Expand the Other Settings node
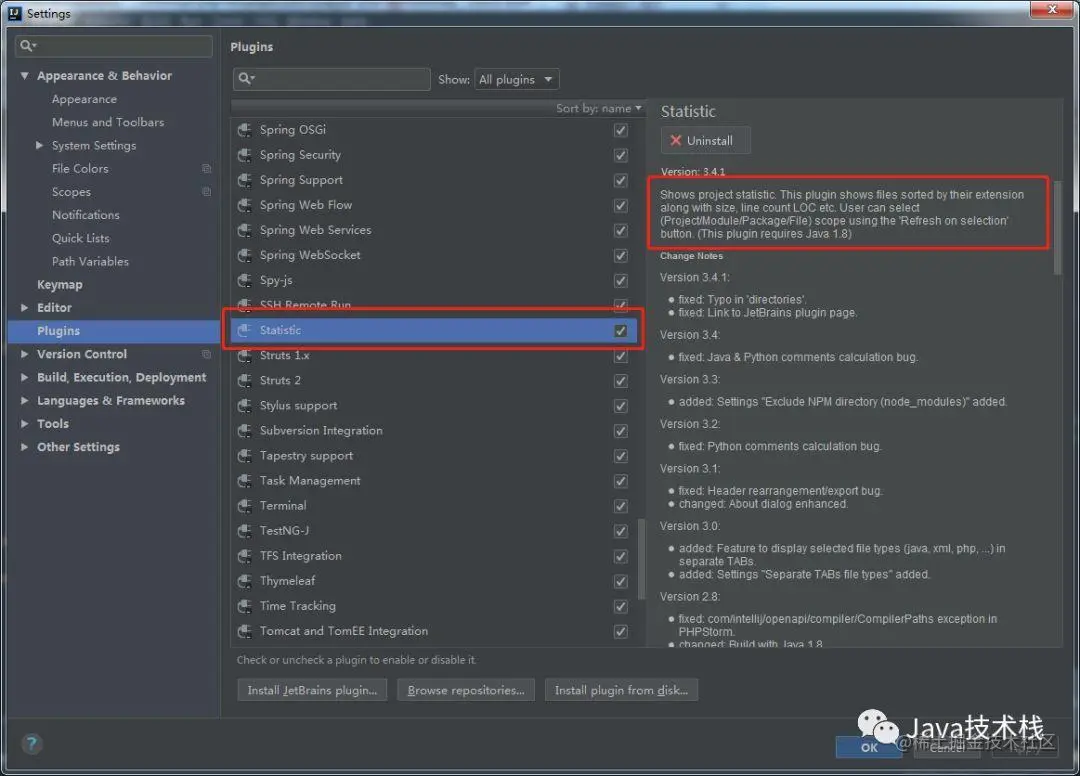Image resolution: width=1080 pixels, height=776 pixels. pyautogui.click(x=25, y=447)
